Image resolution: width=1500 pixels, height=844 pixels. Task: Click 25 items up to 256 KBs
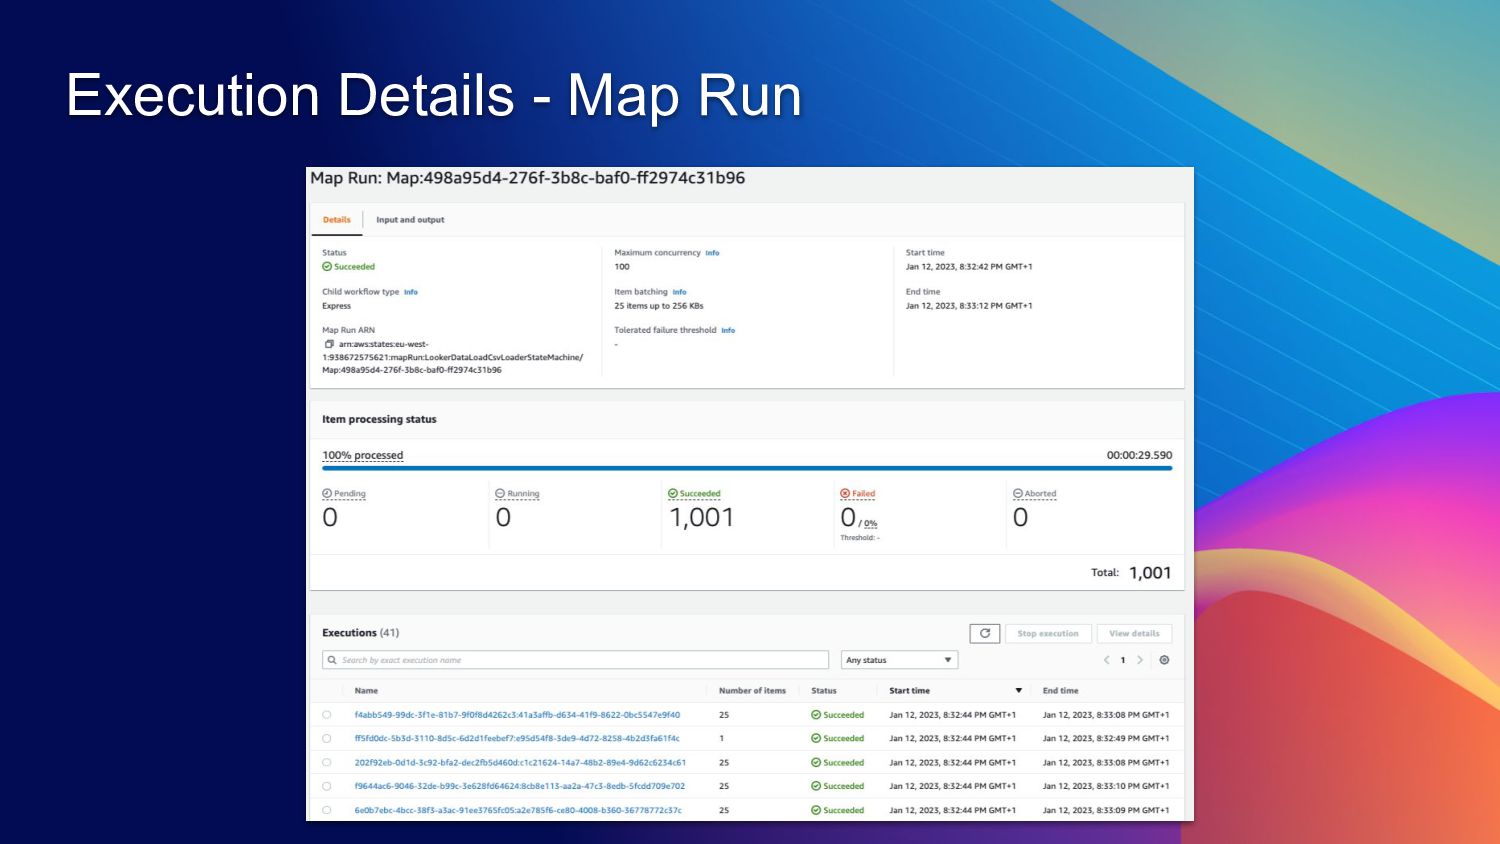(659, 306)
